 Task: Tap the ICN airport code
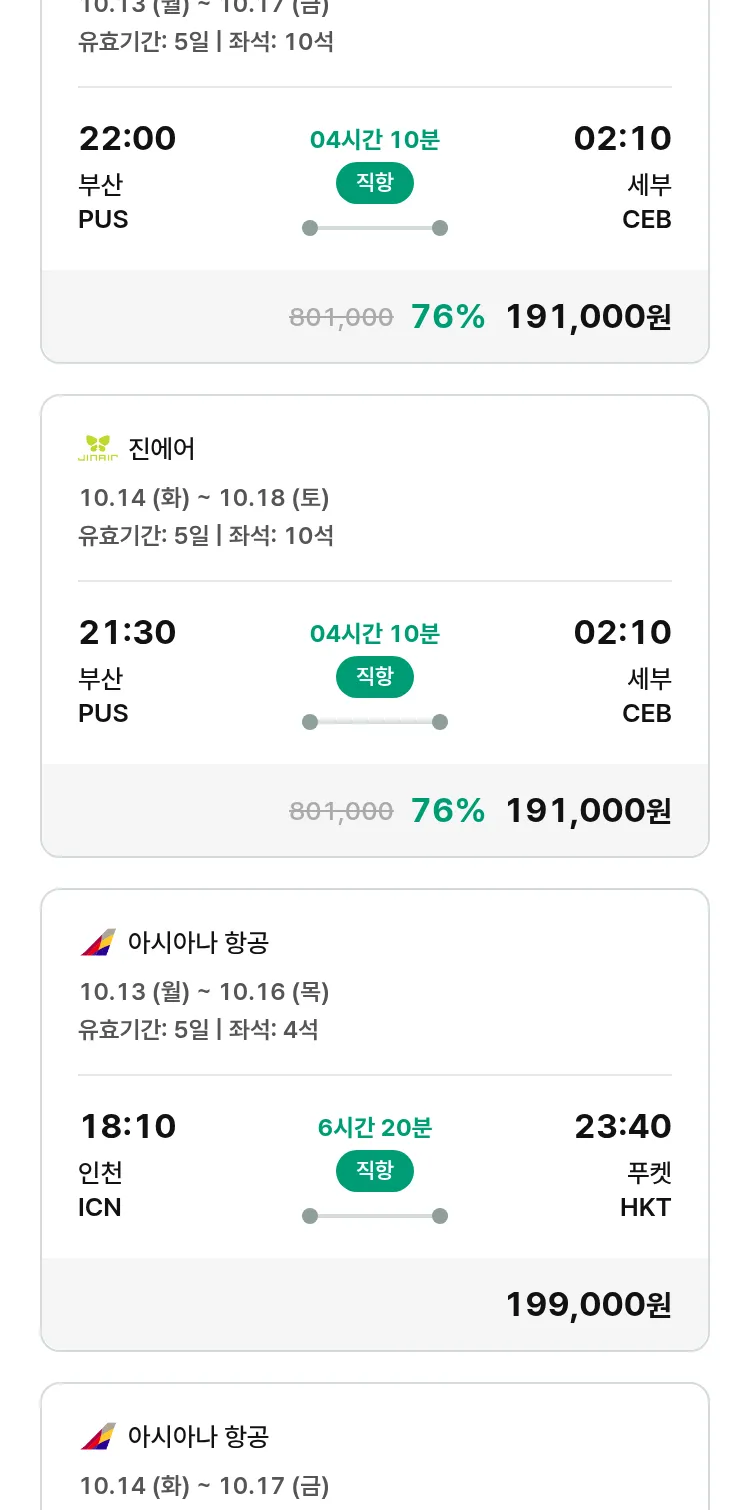click(x=100, y=1207)
